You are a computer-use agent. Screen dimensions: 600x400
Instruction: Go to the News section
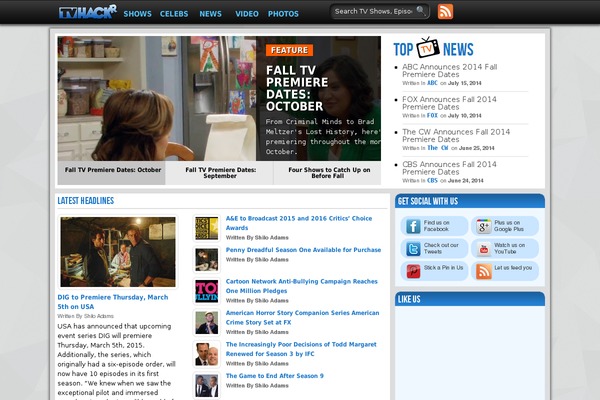click(210, 14)
